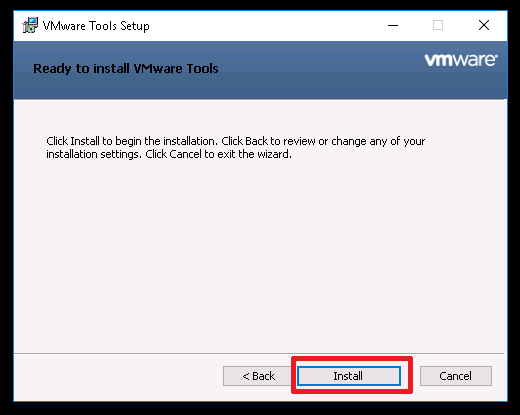The image size is (520, 415).
Task: Click the VMware Tools installer icon in title bar
Action: [x=30, y=25]
